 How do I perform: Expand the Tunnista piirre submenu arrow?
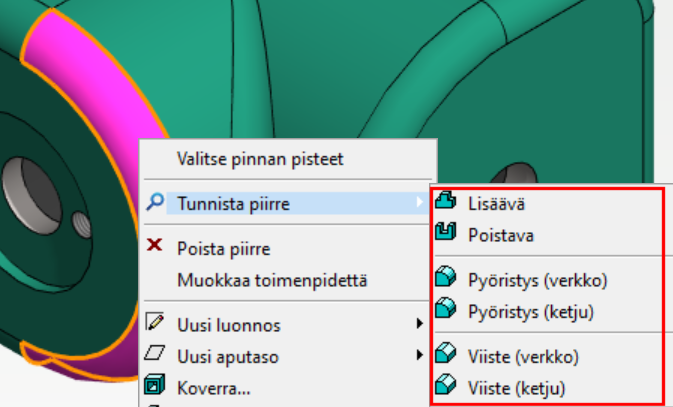tap(420, 204)
